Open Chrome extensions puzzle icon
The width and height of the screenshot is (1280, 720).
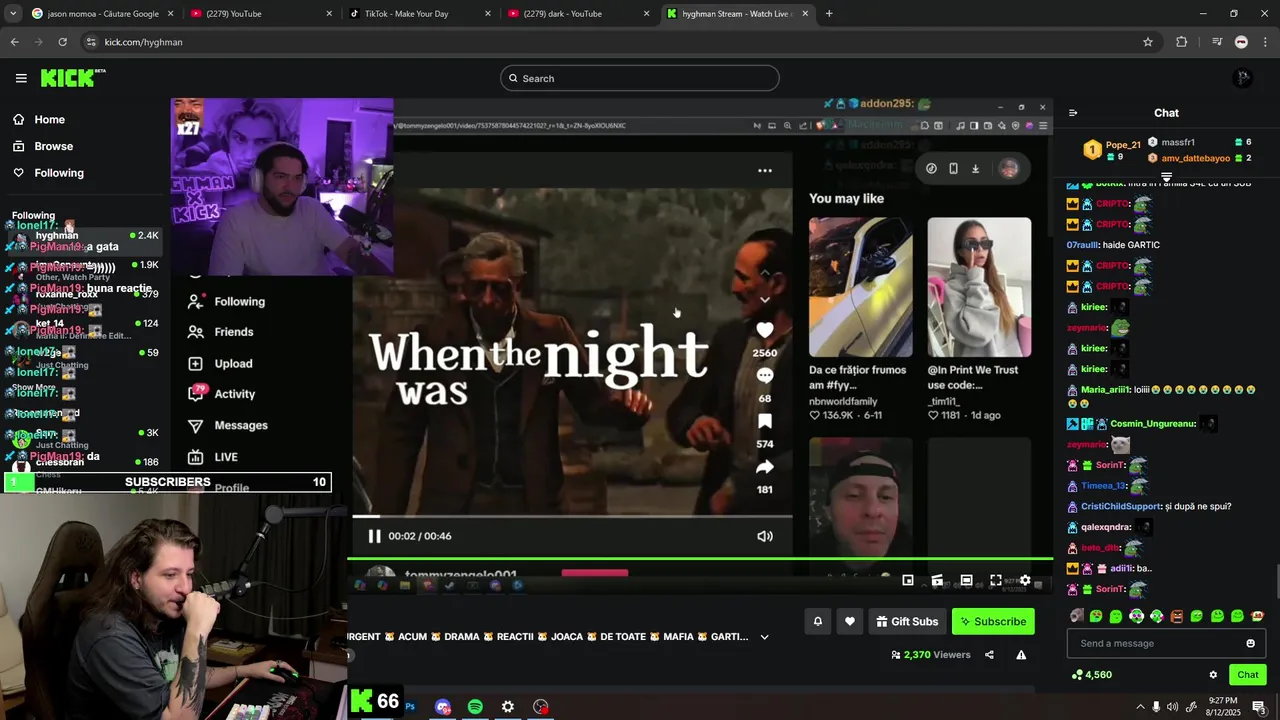tap(1182, 42)
